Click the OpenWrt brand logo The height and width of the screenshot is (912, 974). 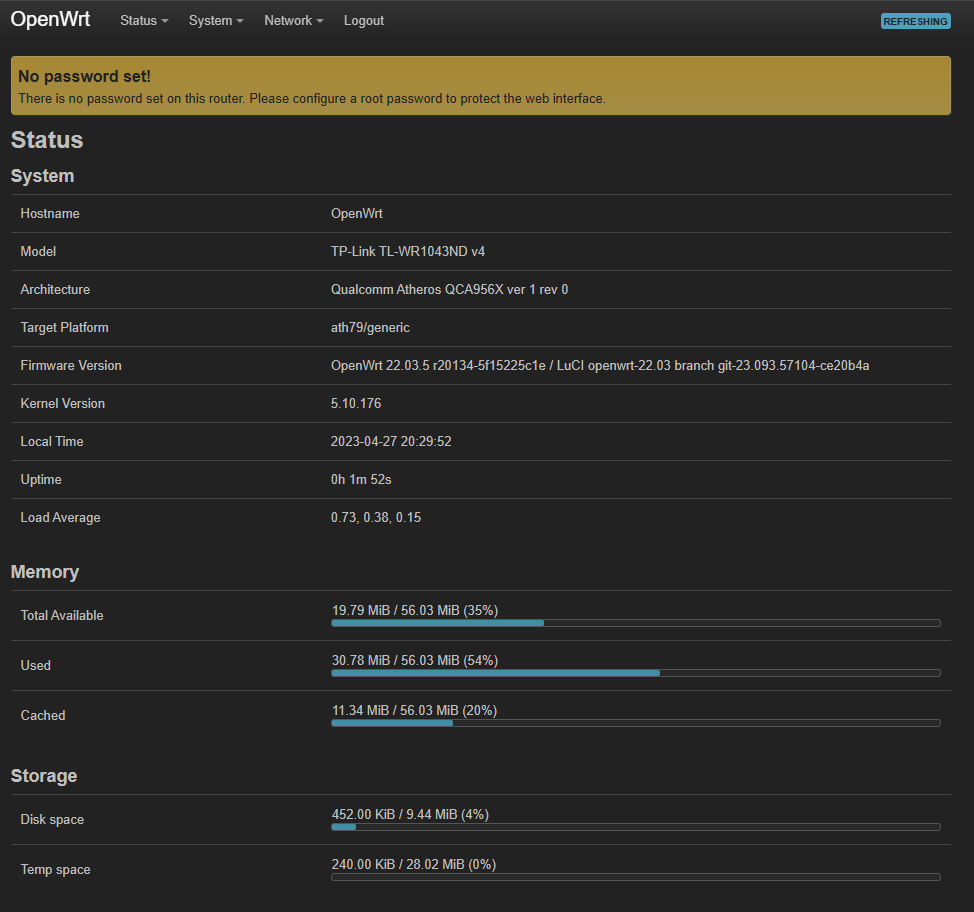(x=50, y=19)
